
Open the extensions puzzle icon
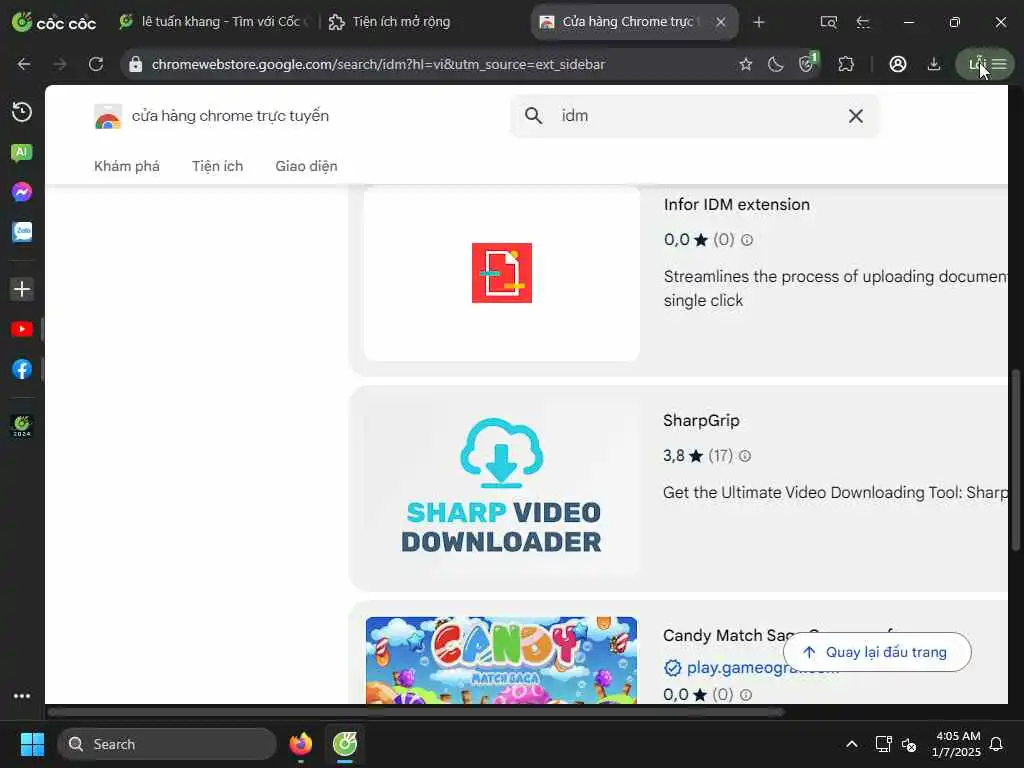tap(846, 64)
